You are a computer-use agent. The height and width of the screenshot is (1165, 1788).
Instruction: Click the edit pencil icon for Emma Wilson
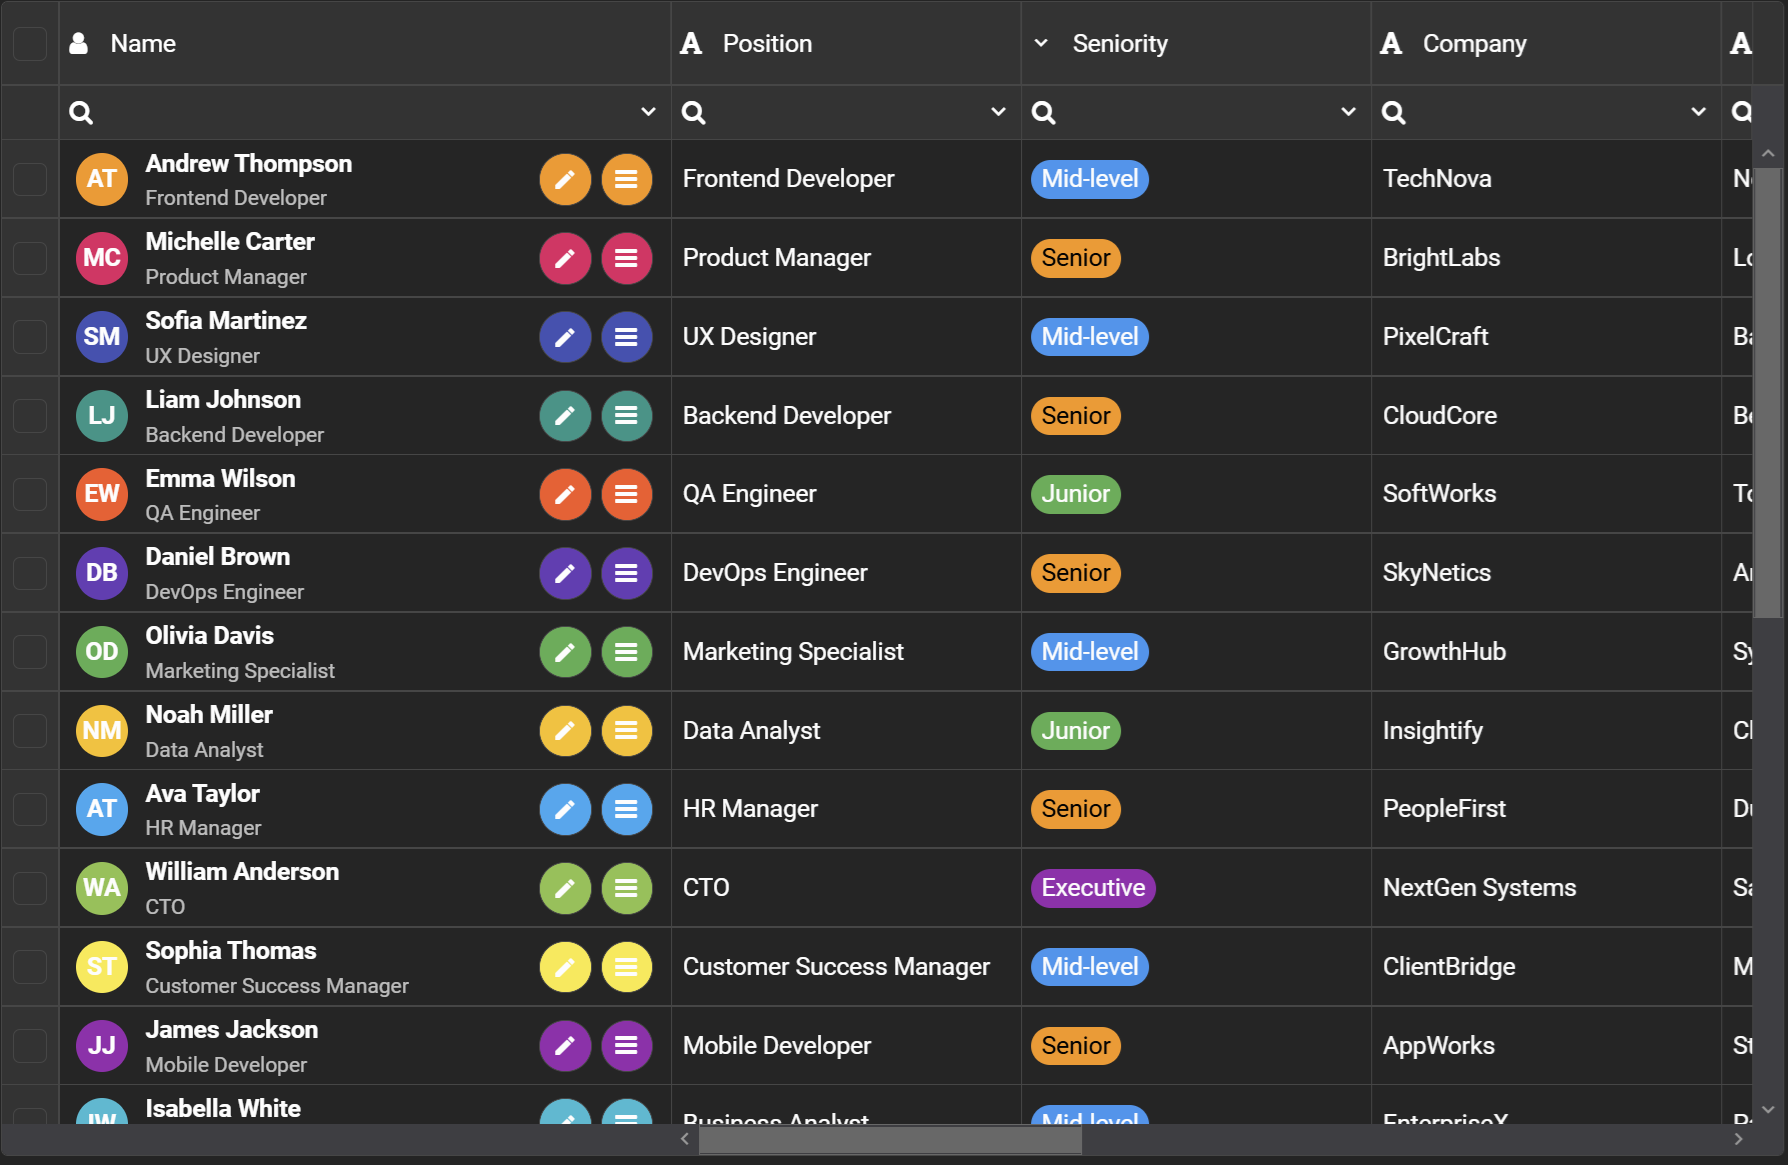[565, 494]
